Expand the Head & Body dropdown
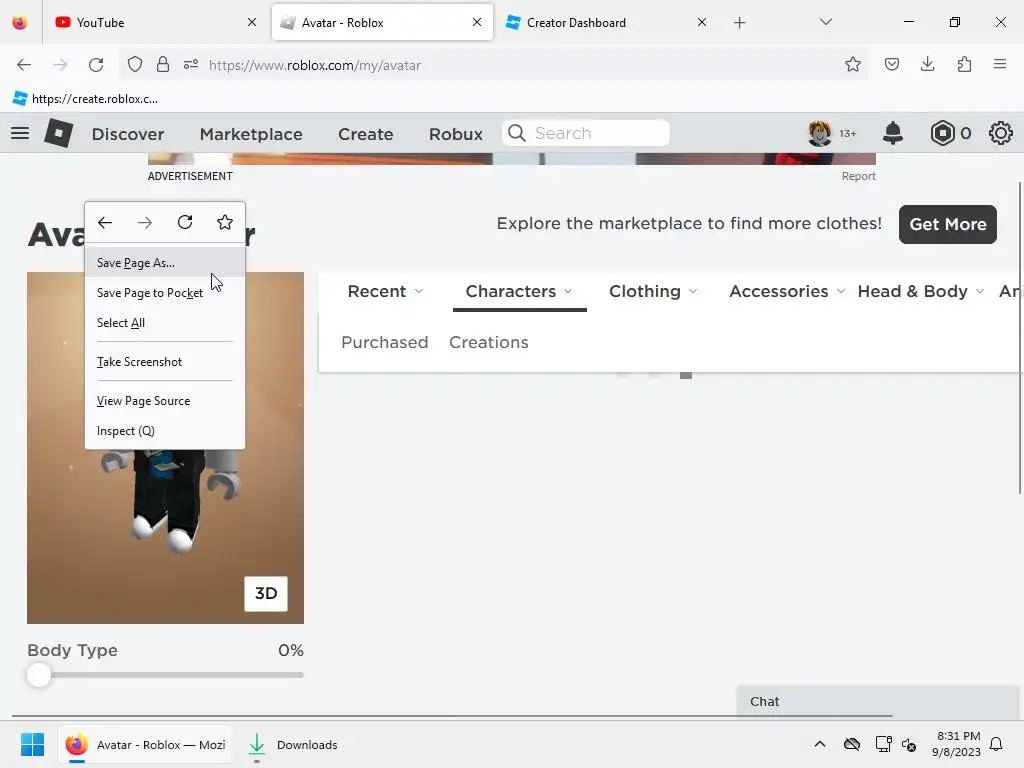 click(921, 291)
